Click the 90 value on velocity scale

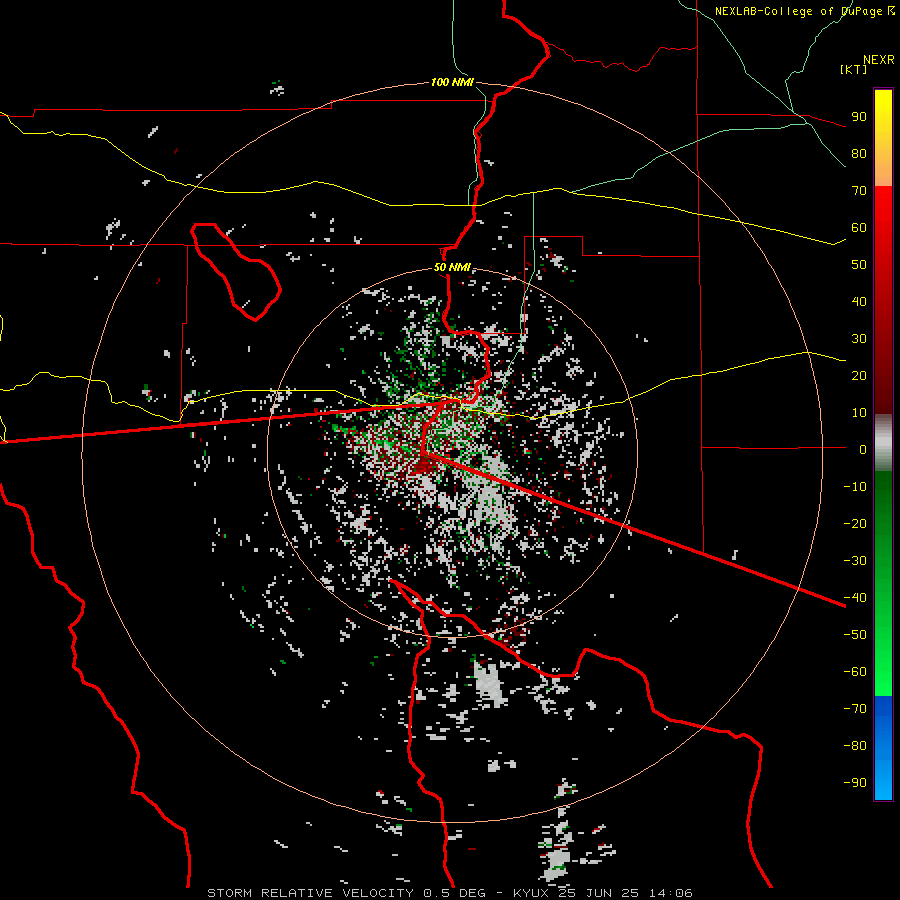tap(859, 117)
